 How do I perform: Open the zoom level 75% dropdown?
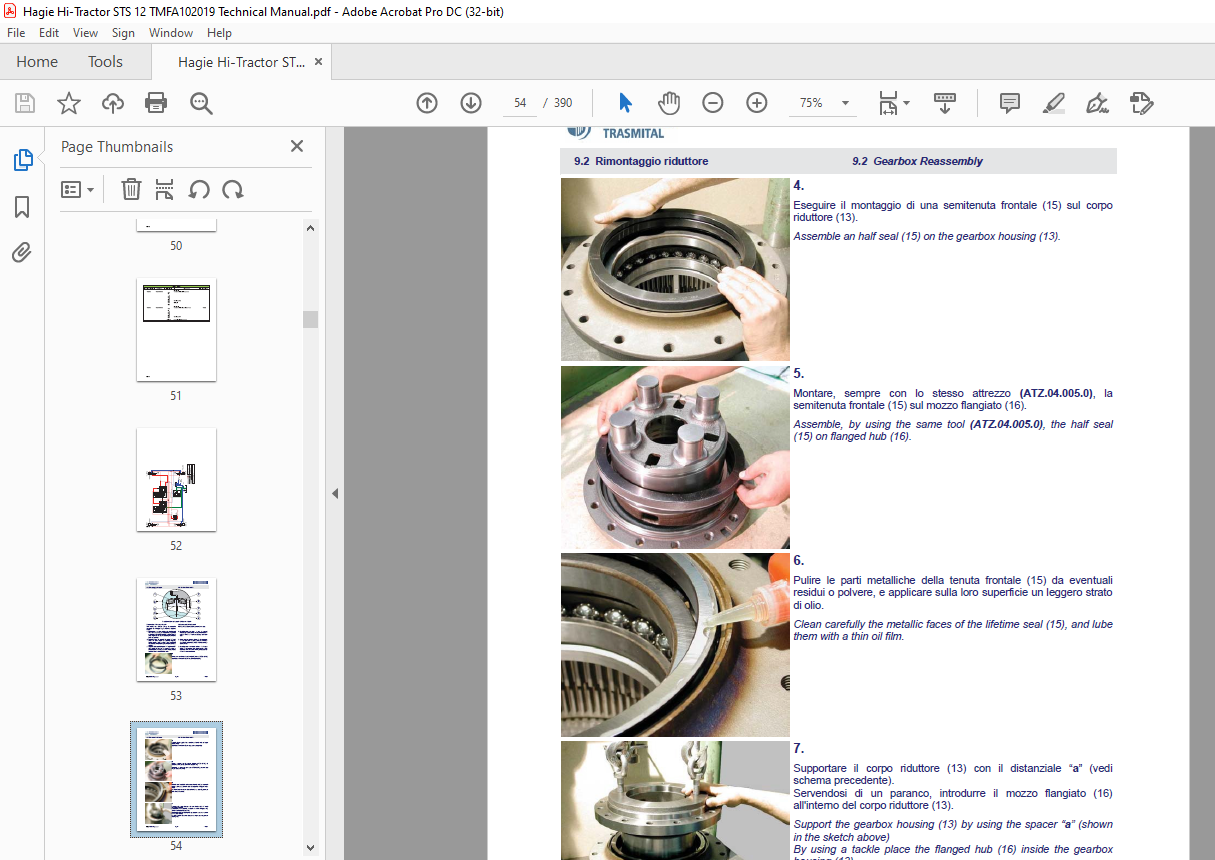click(845, 103)
